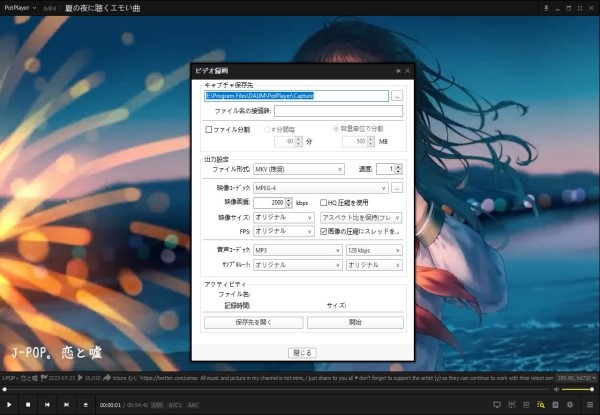Screen dimensions: 600x415
Task: Open the playlist panel icon
Action: pos(555,405)
